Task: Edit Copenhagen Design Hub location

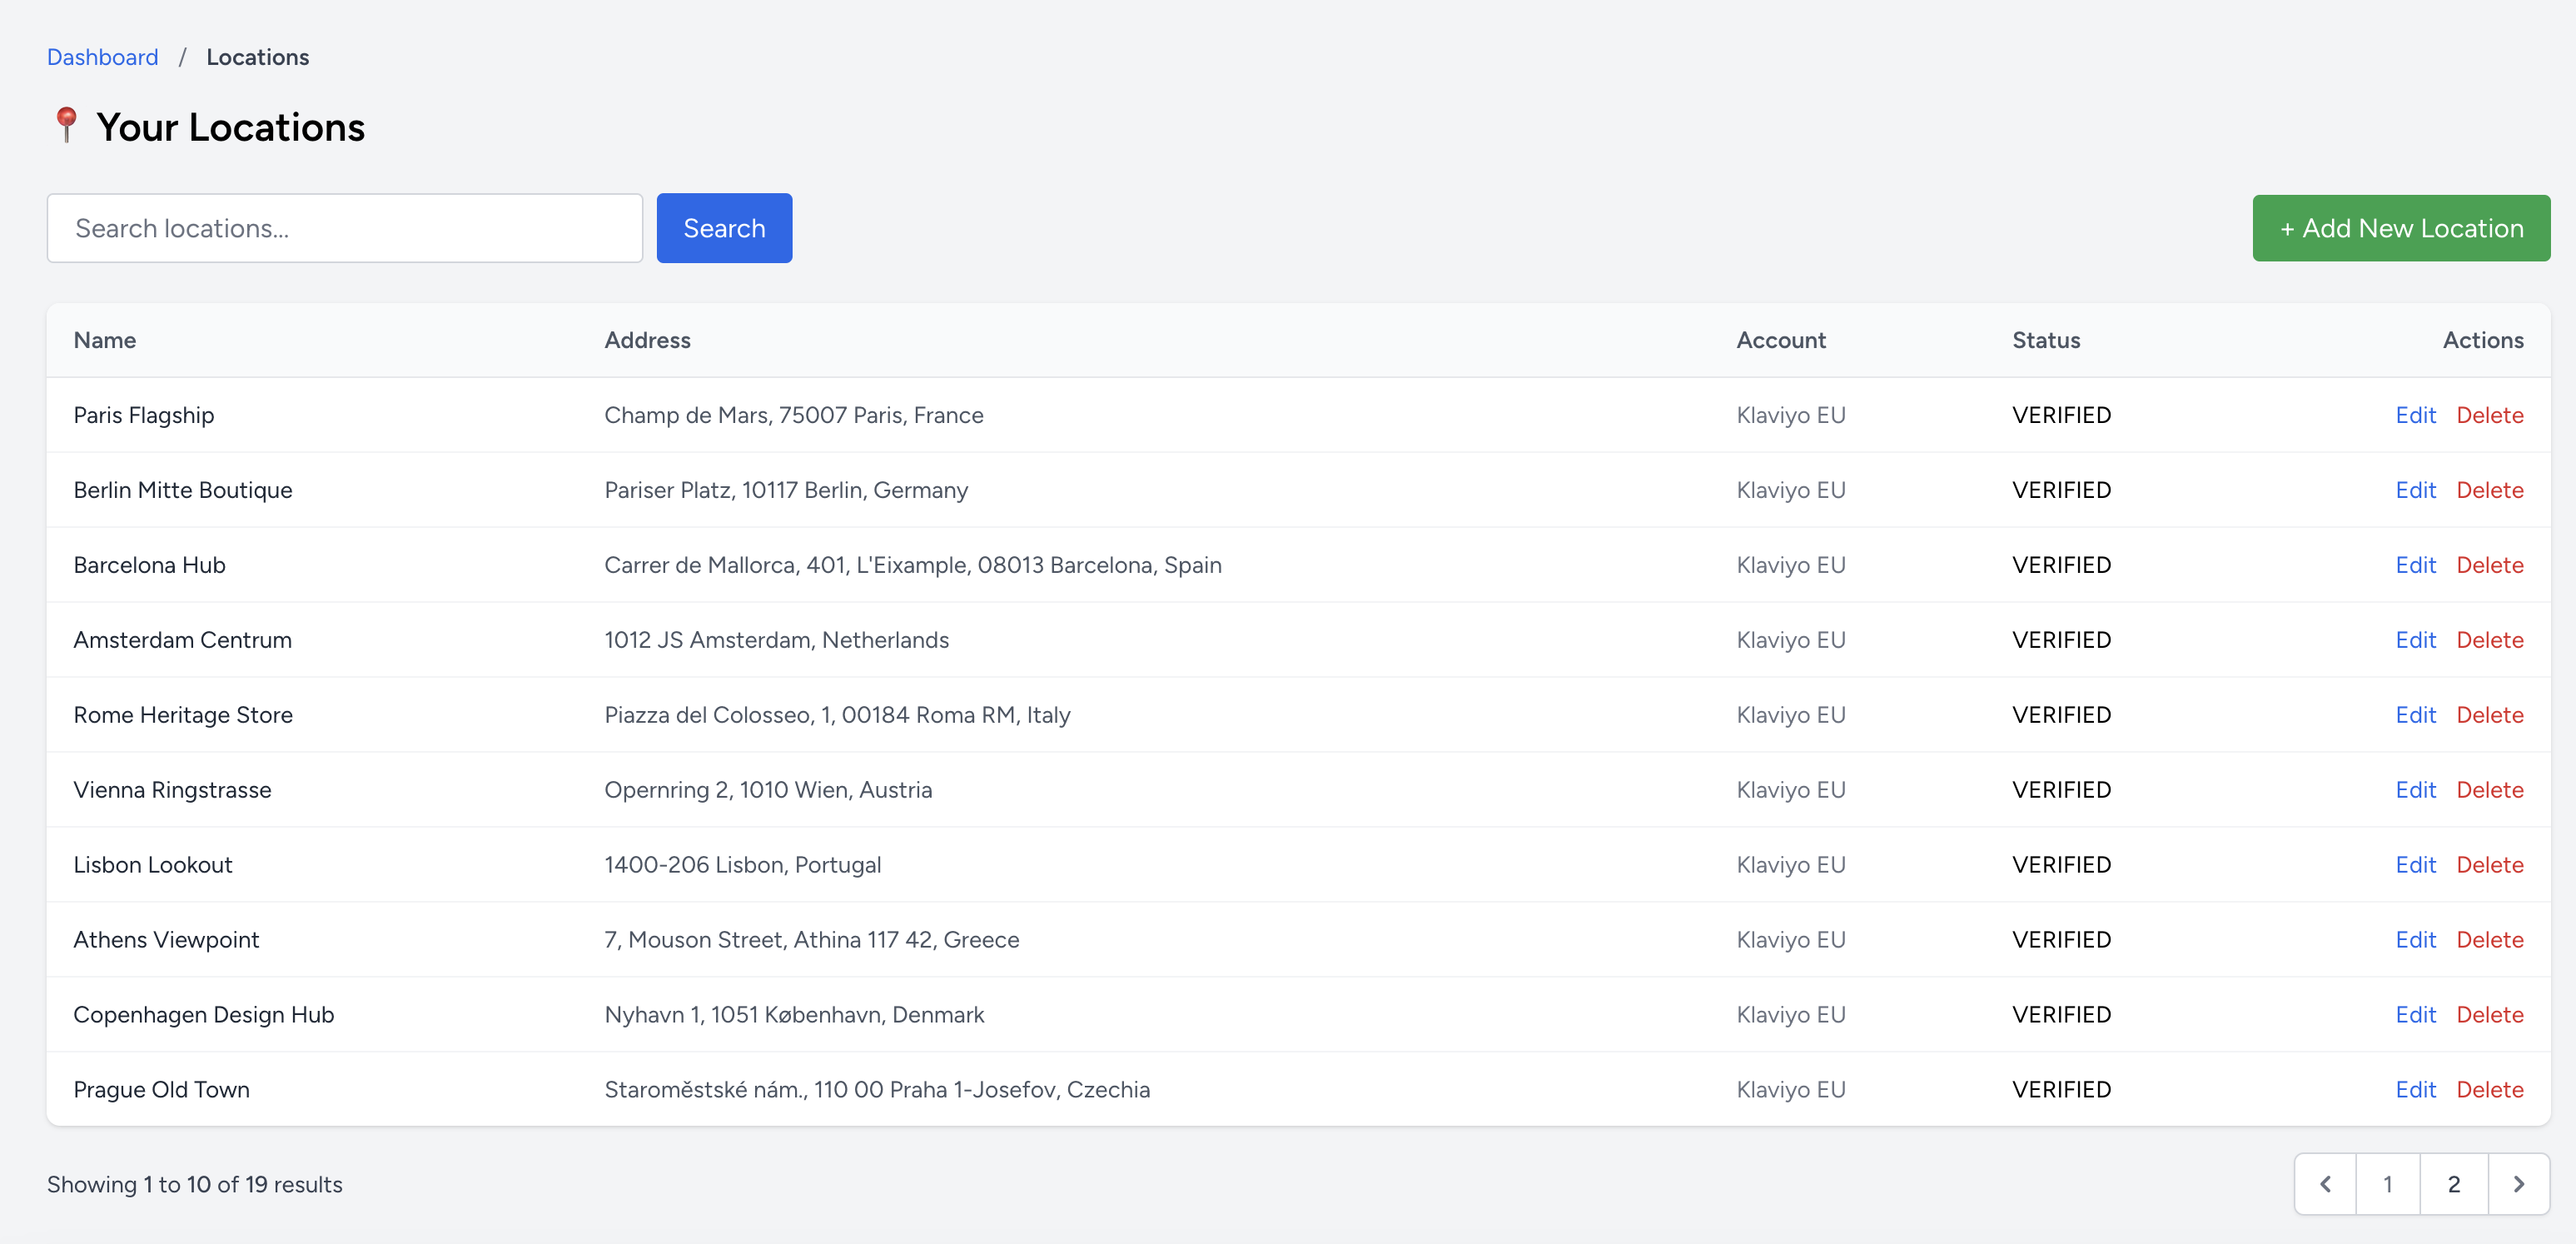Action: [2415, 1015]
